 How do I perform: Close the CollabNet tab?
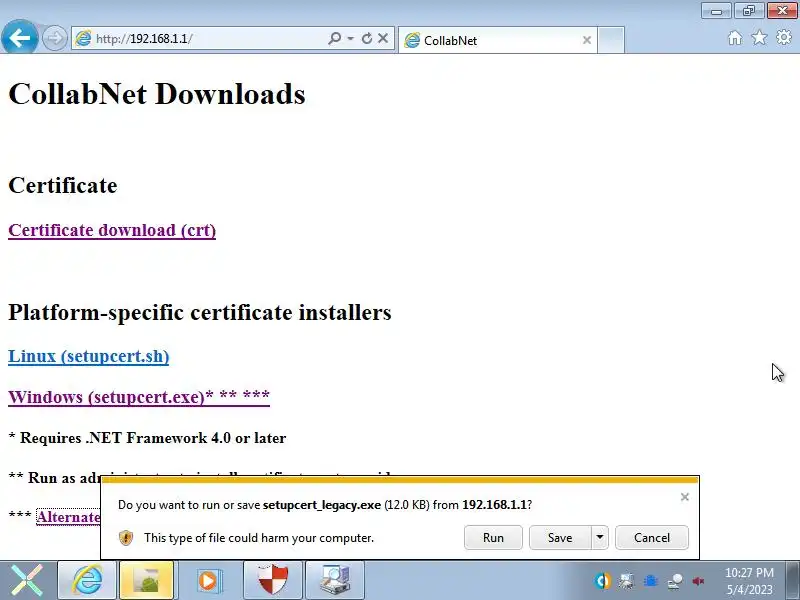(587, 40)
